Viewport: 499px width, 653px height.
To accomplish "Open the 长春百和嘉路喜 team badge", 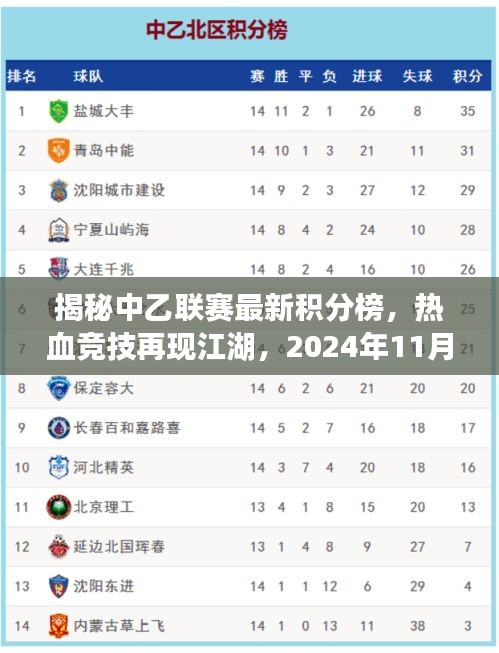I will (x=59, y=428).
